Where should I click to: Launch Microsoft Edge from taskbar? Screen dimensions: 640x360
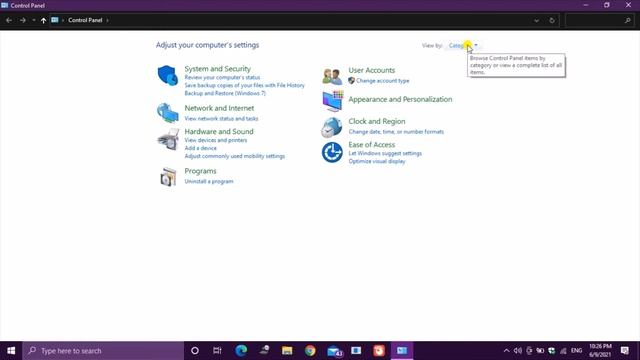click(x=241, y=351)
